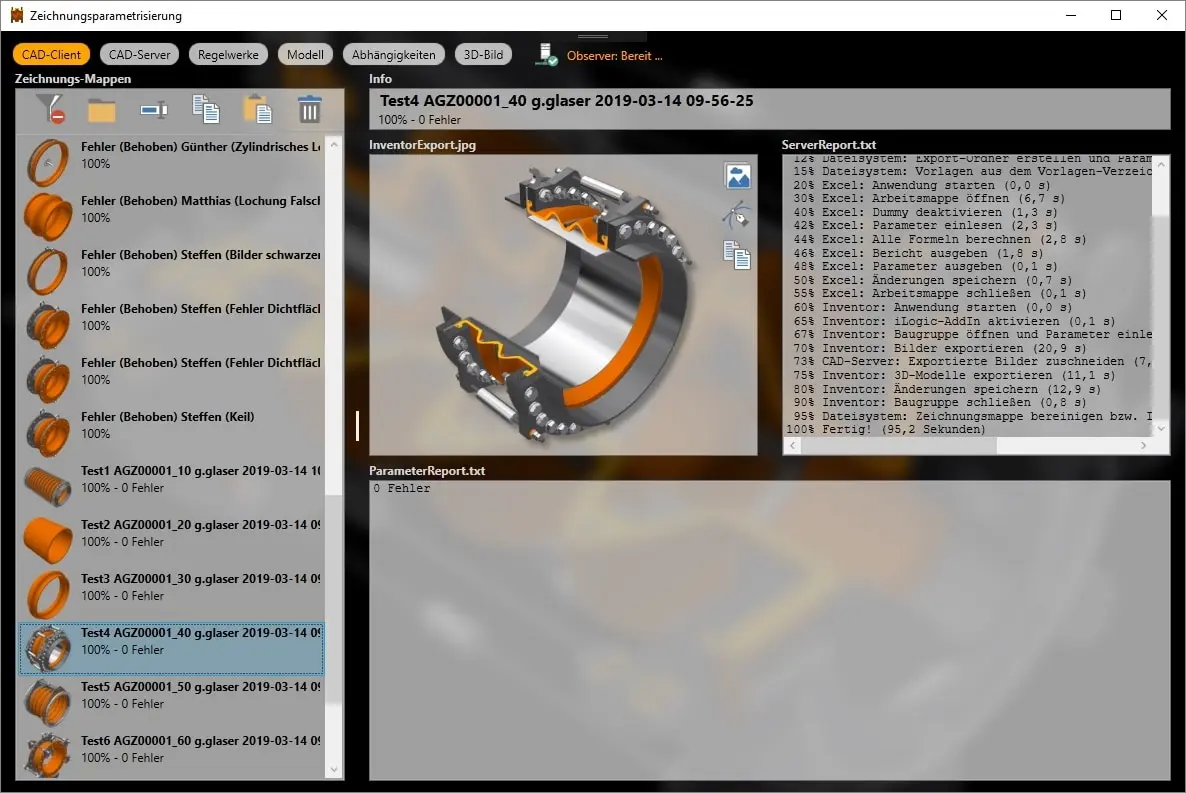Show the 3D-Bild view
The width and height of the screenshot is (1186, 793).
pos(484,55)
